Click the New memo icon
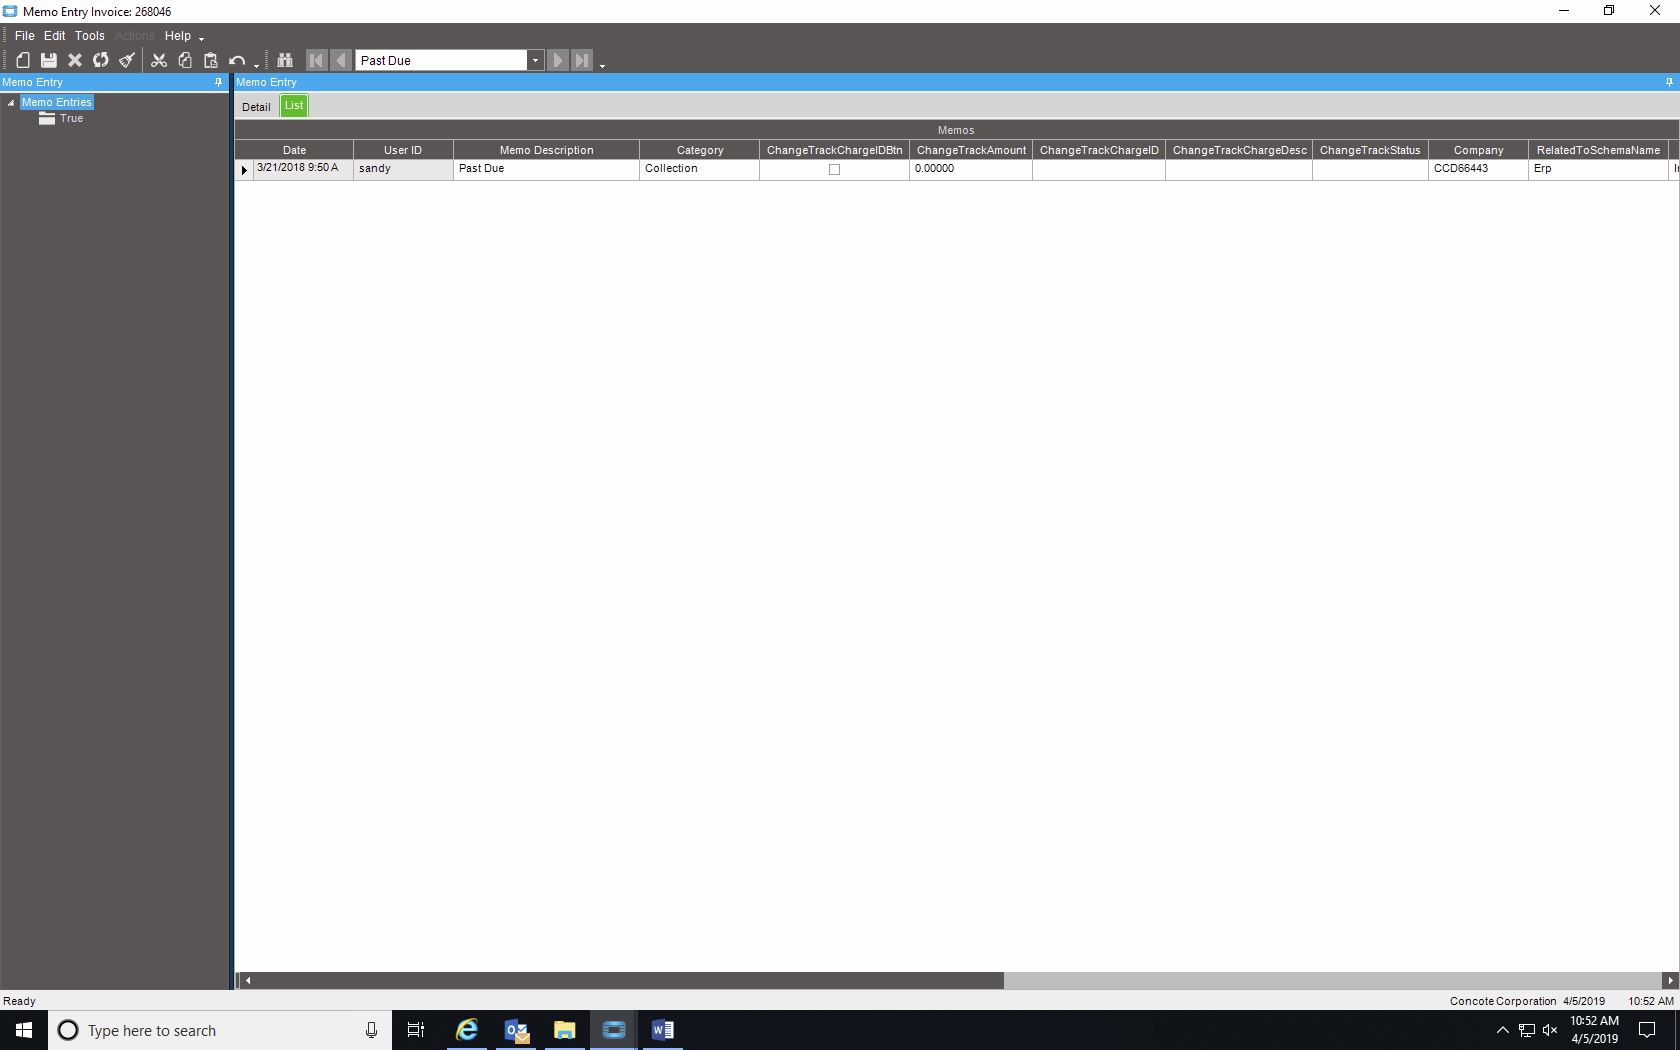This screenshot has height=1050, width=1680. [x=23, y=60]
